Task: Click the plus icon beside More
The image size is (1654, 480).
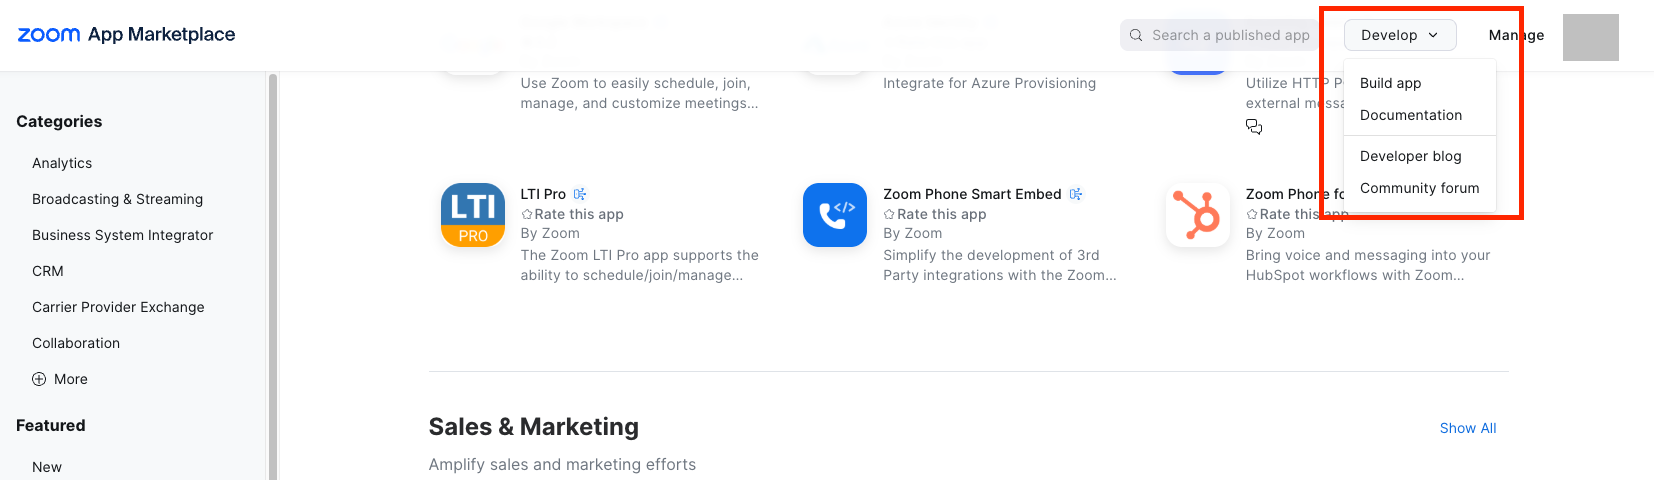Action: 39,379
